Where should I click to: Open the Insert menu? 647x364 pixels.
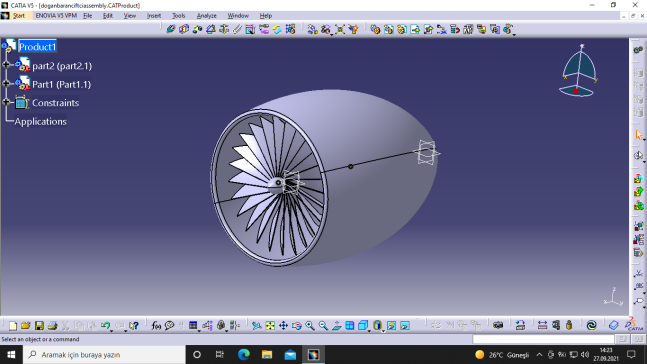tap(154, 16)
